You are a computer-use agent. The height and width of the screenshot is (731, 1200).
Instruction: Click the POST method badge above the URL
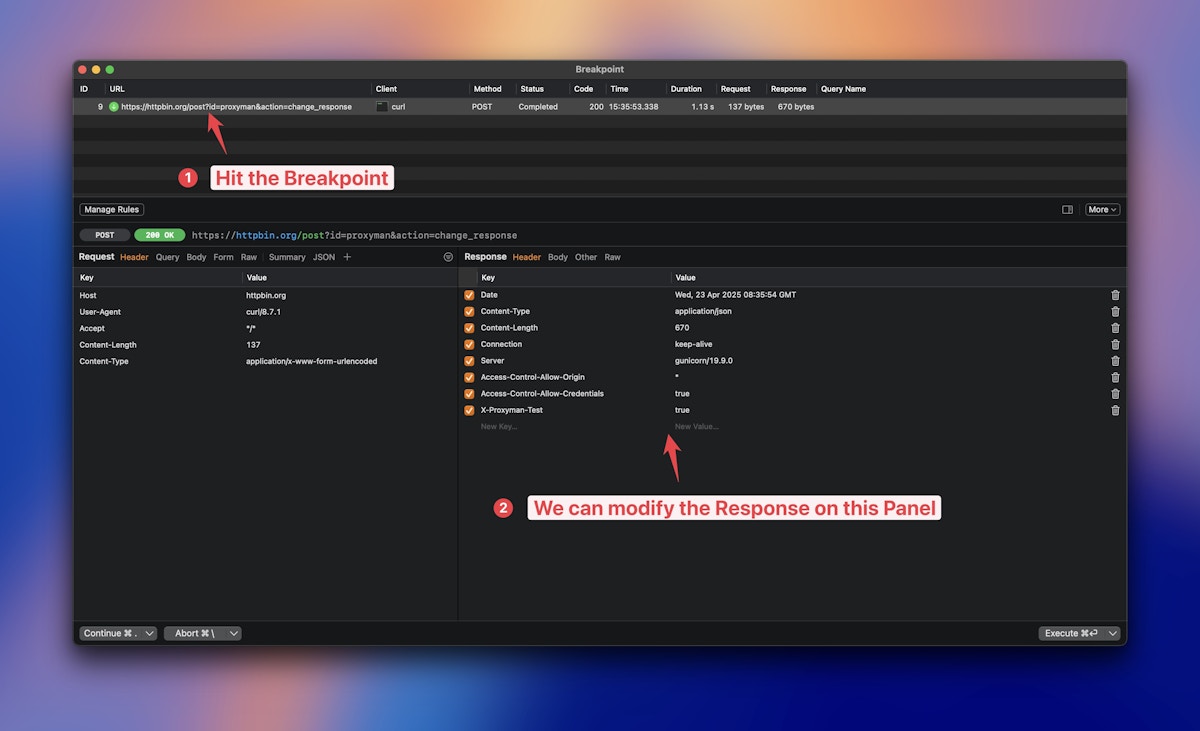coord(103,235)
